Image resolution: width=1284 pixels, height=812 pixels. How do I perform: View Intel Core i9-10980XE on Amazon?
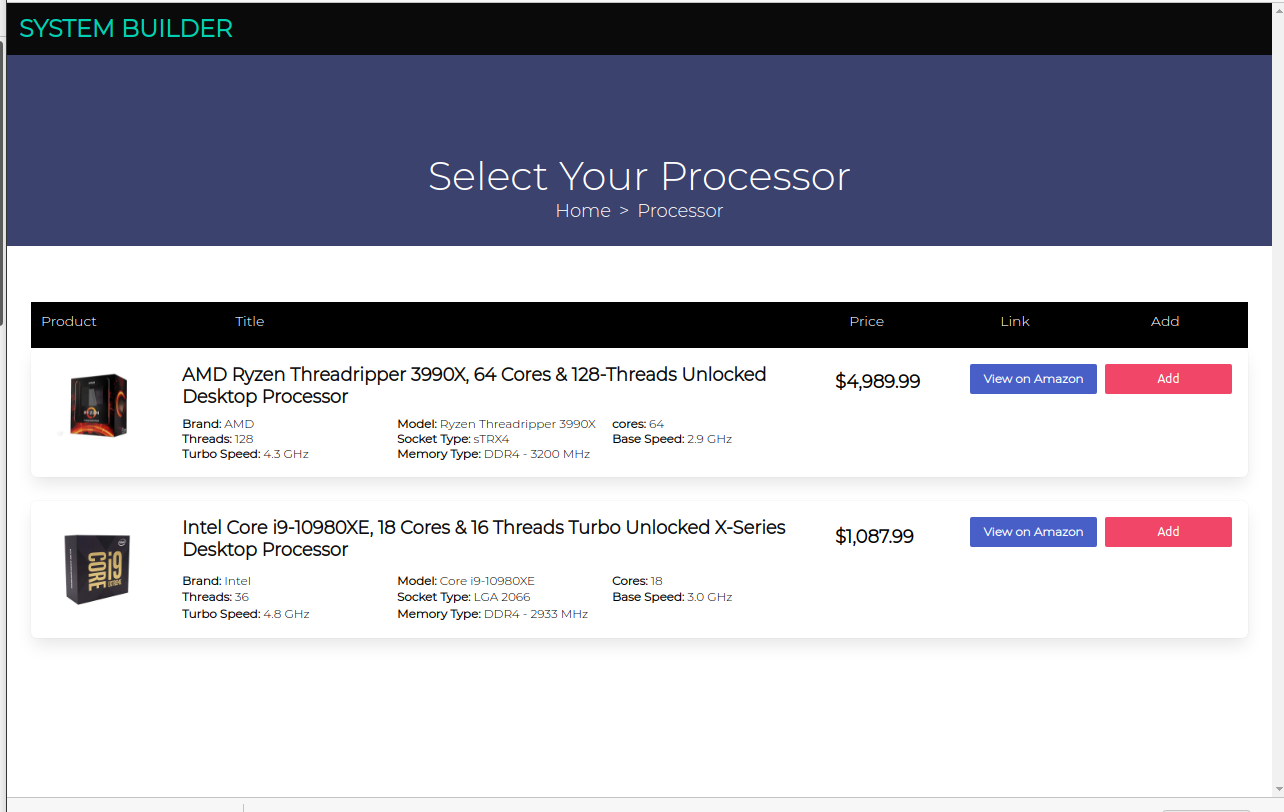click(1033, 532)
